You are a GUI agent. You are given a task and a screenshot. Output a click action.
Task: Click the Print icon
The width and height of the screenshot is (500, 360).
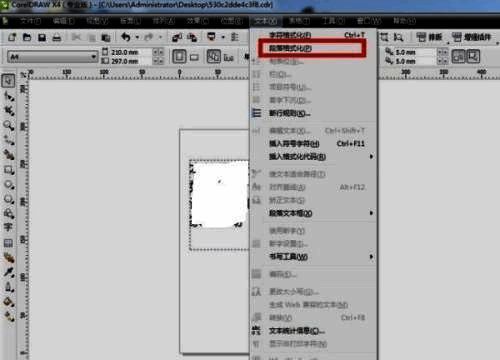[57, 37]
